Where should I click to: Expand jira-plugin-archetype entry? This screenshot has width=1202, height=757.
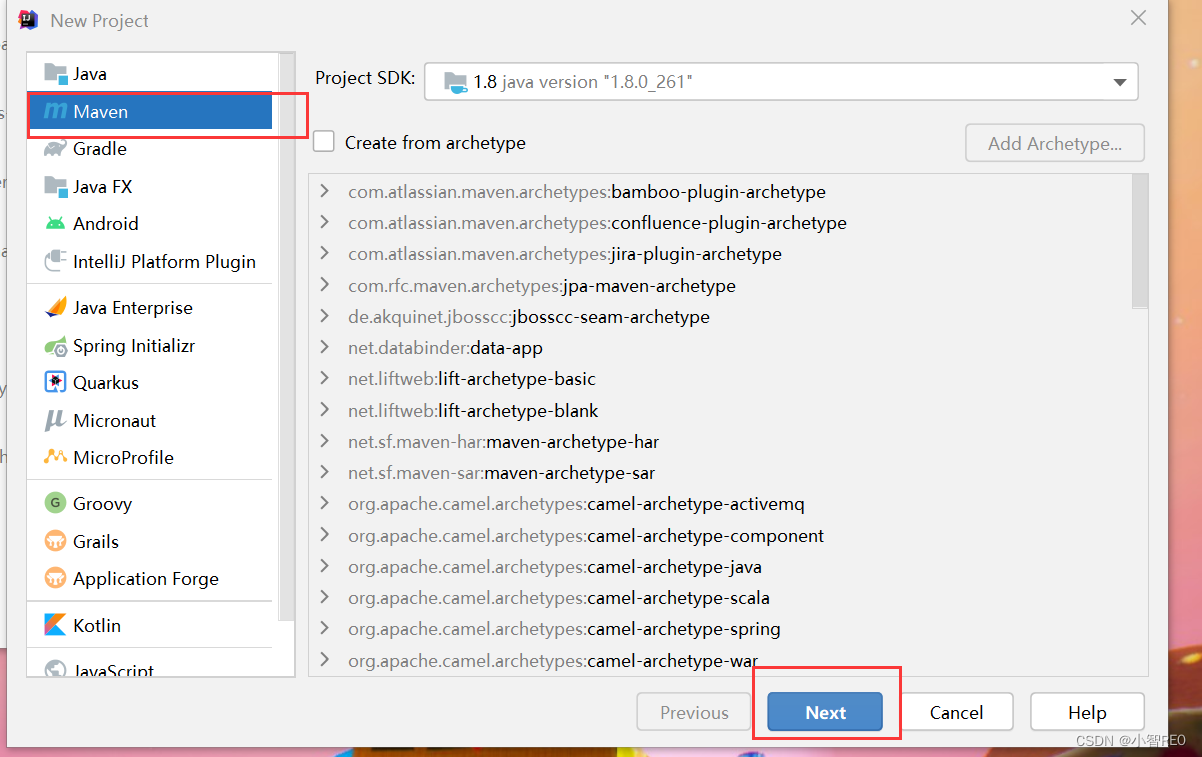324,253
